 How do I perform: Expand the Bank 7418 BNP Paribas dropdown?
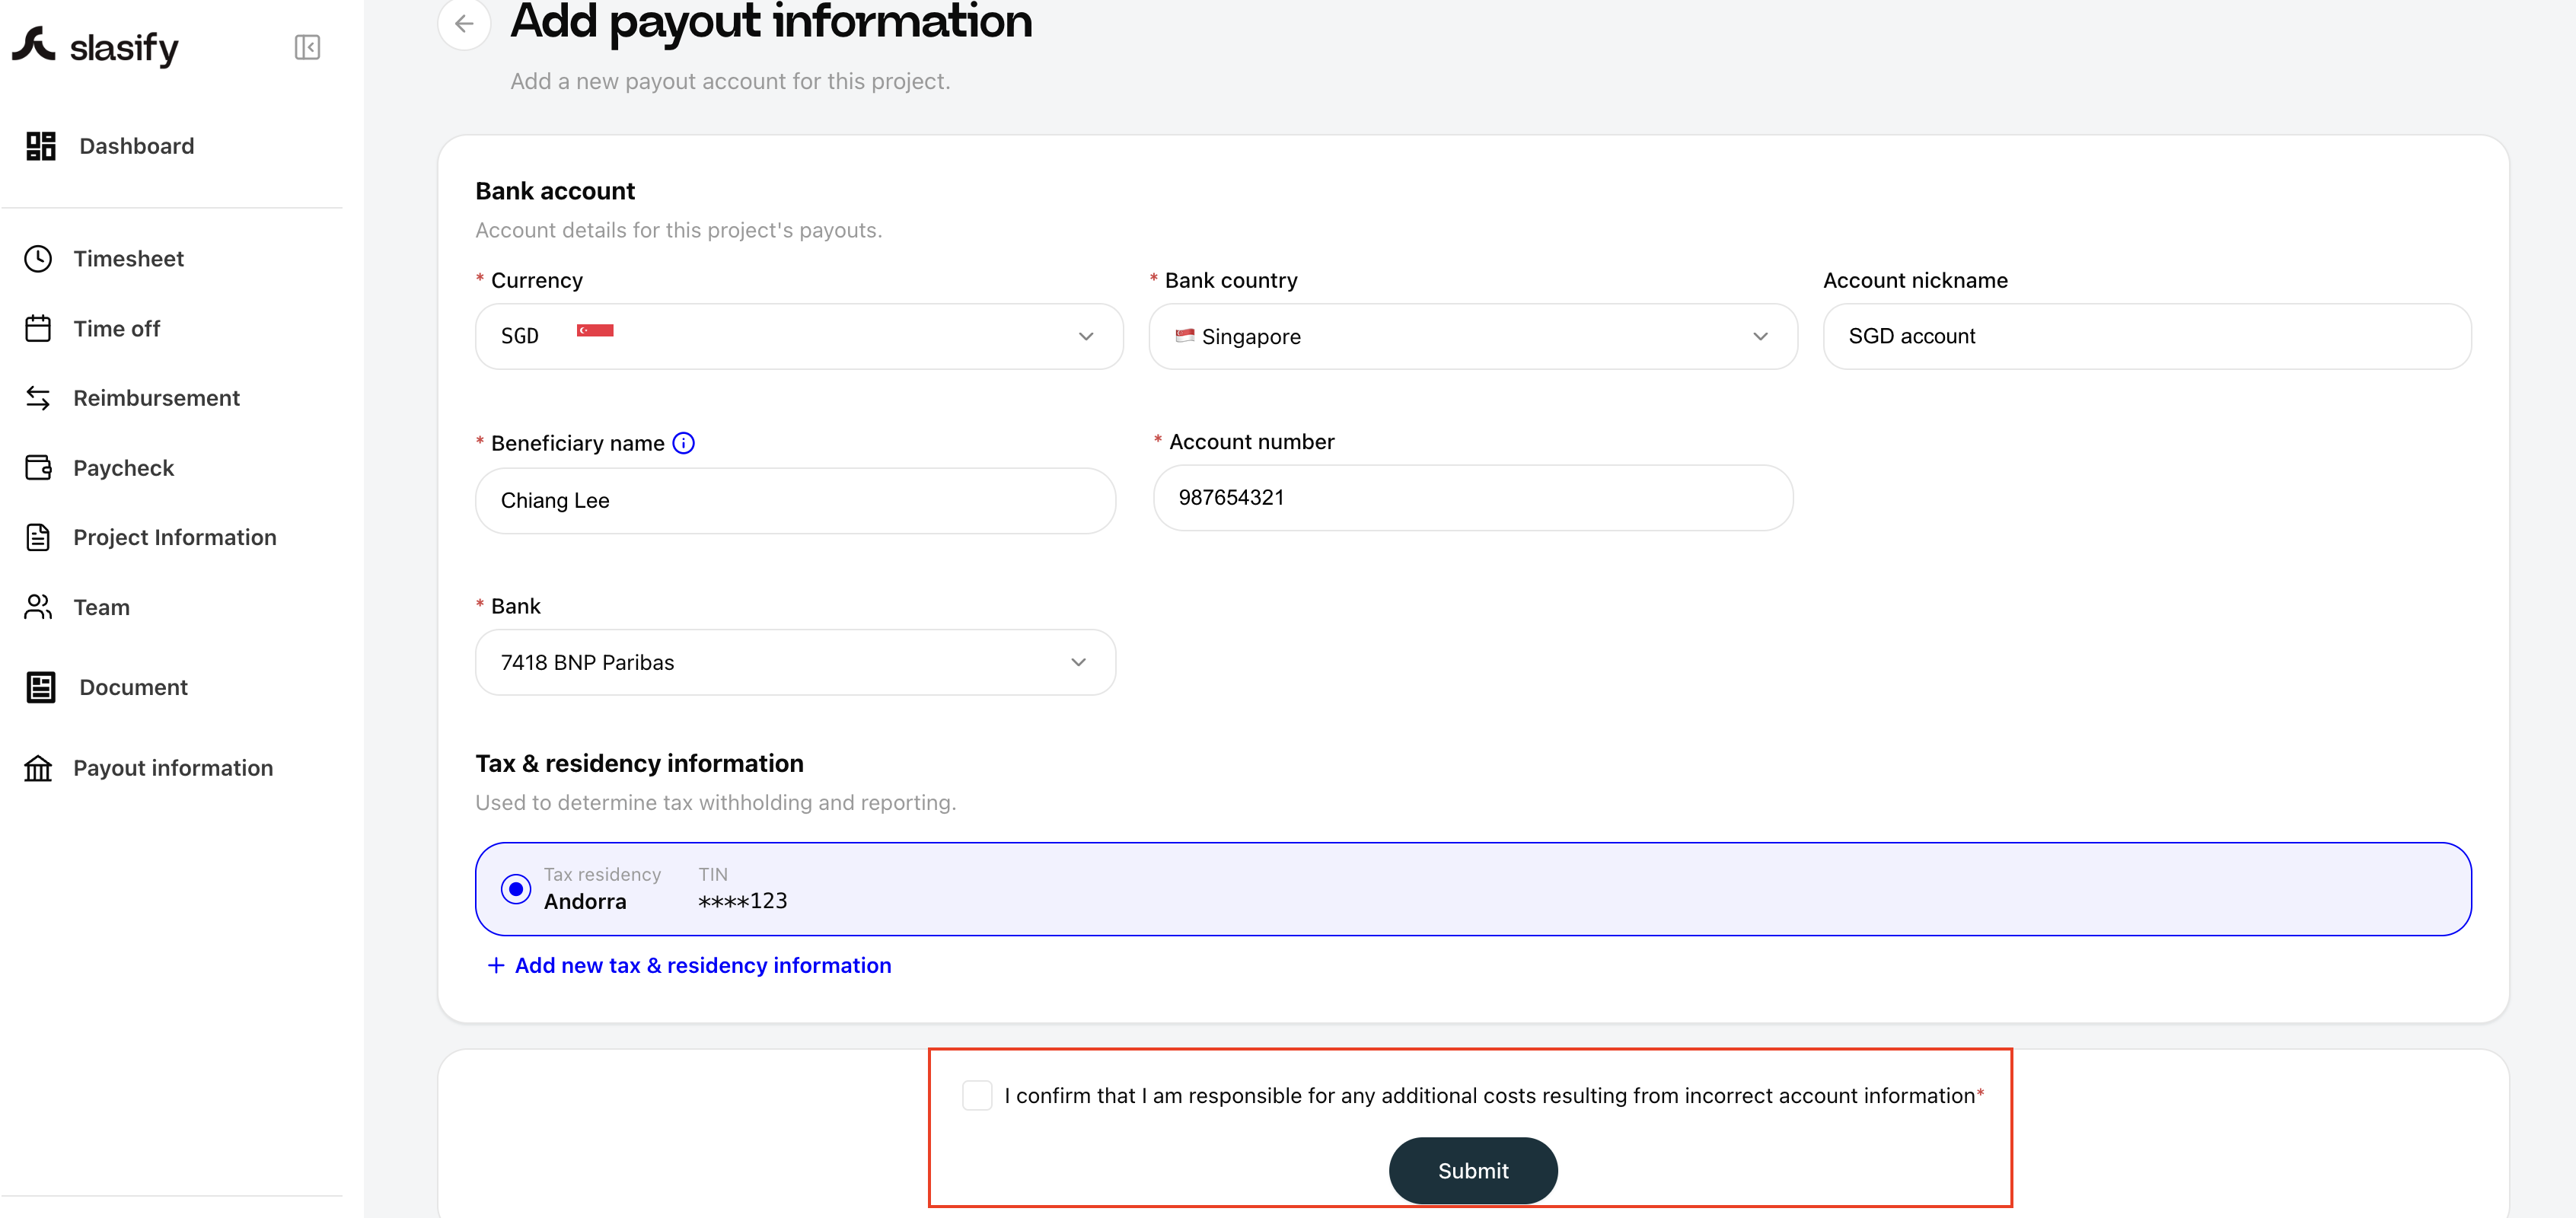click(x=795, y=662)
